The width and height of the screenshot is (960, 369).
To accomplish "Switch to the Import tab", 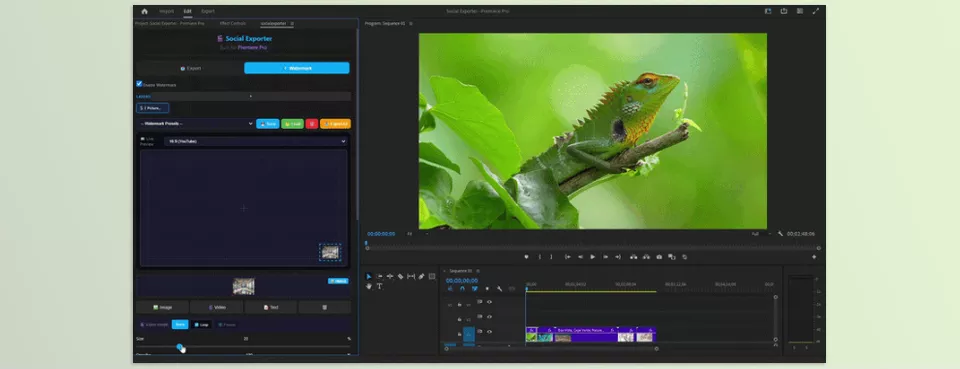I will point(167,11).
